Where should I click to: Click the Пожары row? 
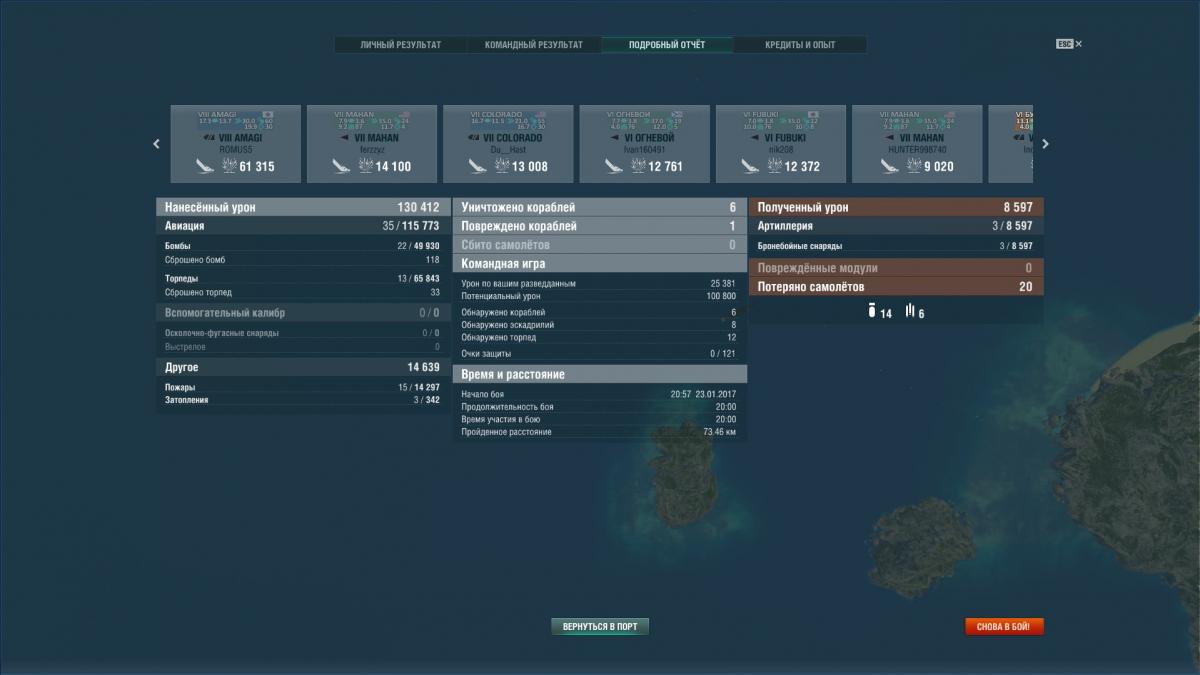(x=302, y=387)
